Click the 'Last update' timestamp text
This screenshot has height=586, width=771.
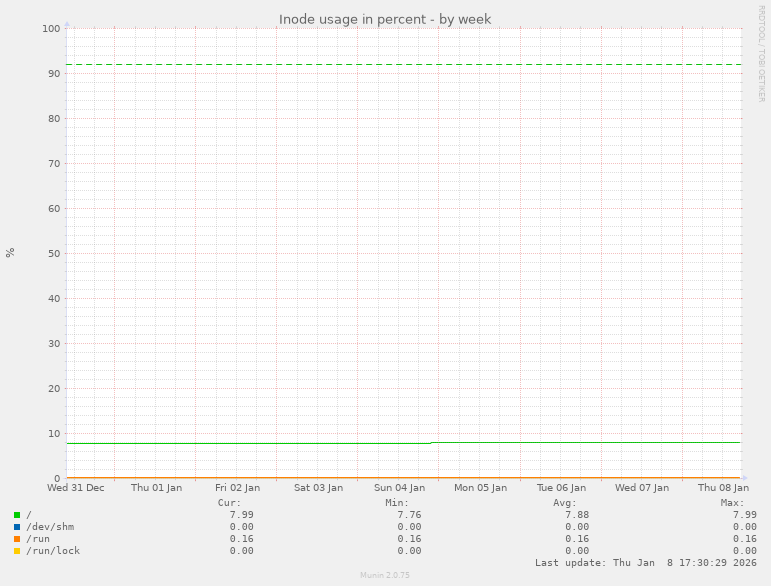pos(646,562)
